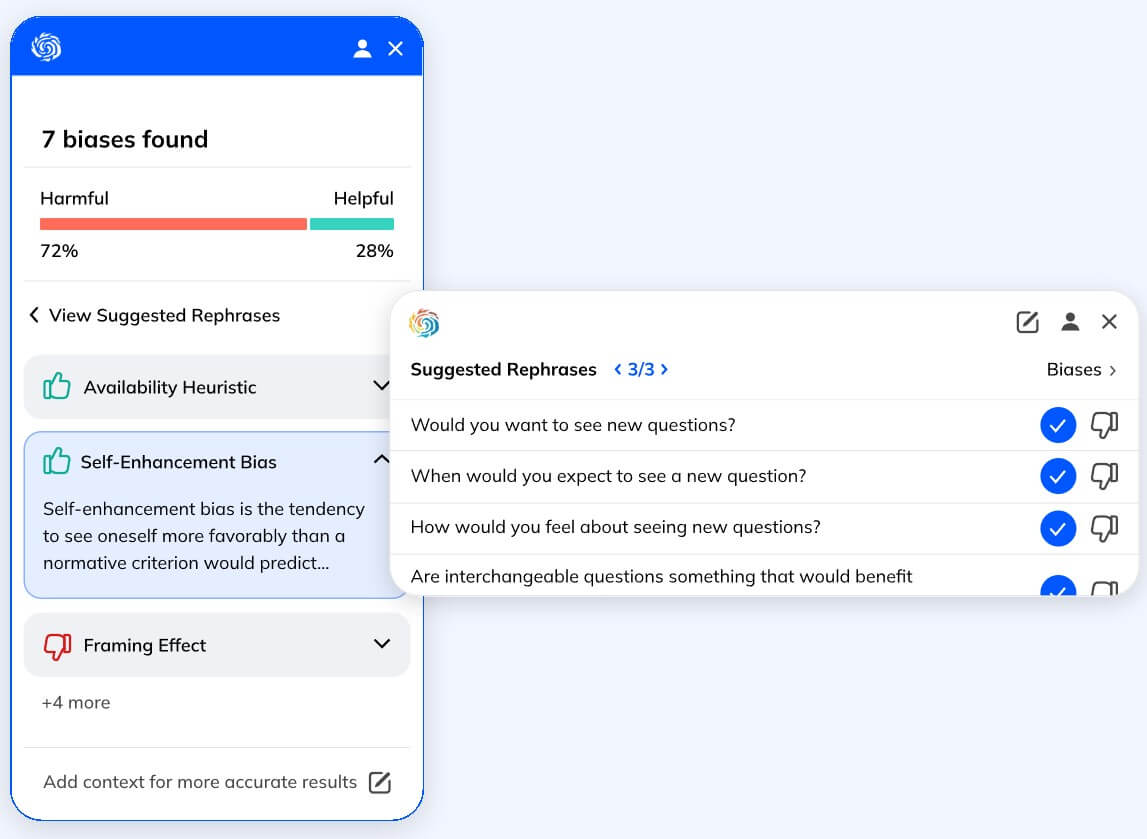Select rephrase 'When would you expect to see a new question?'
Image resolution: width=1147 pixels, height=839 pixels.
pyautogui.click(x=609, y=476)
